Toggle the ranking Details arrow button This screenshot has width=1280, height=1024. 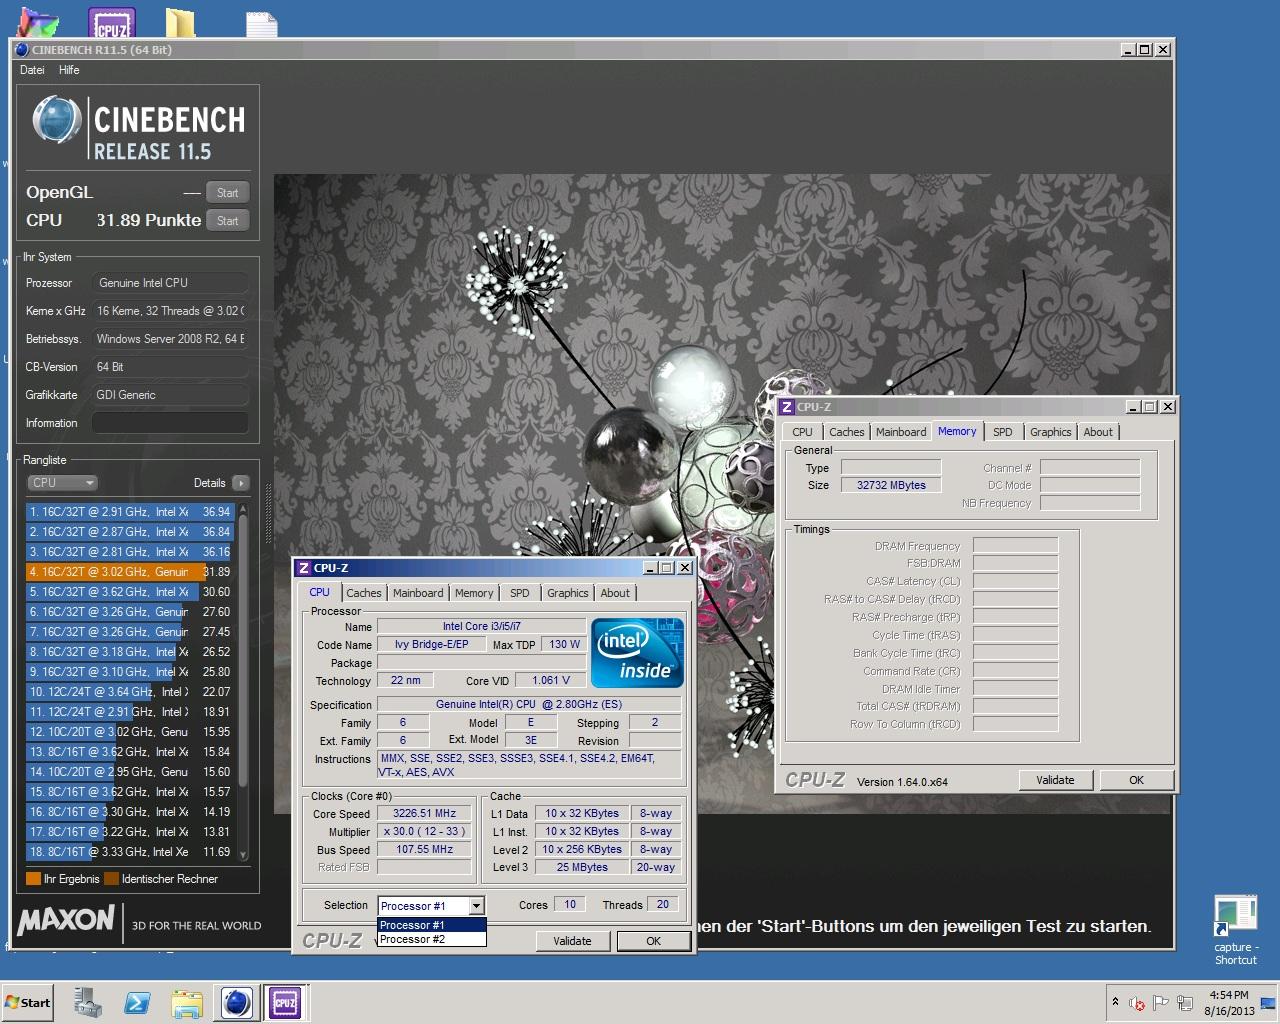(240, 483)
